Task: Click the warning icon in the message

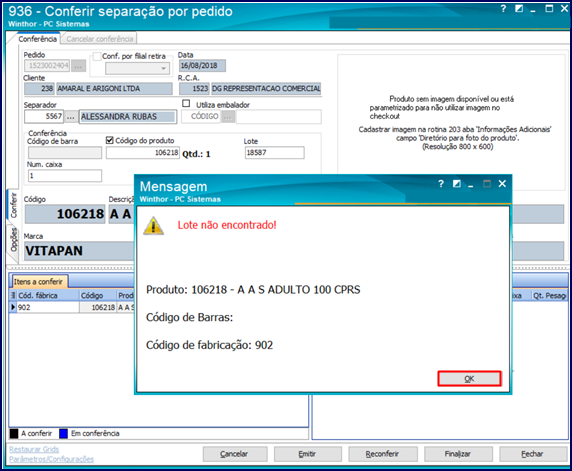Action: point(153,226)
